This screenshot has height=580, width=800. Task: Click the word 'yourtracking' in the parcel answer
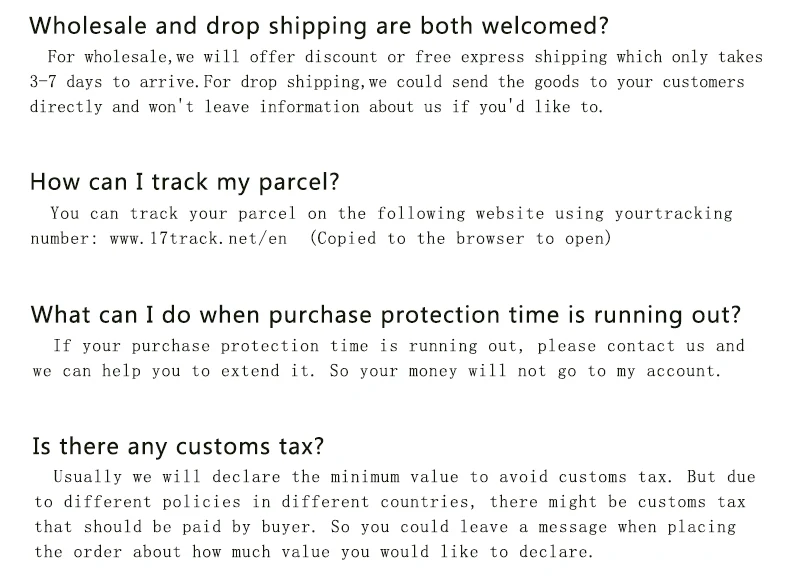pyautogui.click(x=673, y=214)
